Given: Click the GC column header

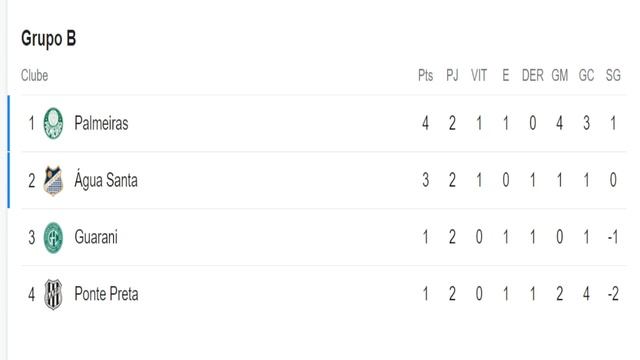Looking at the screenshot, I should click(586, 76).
